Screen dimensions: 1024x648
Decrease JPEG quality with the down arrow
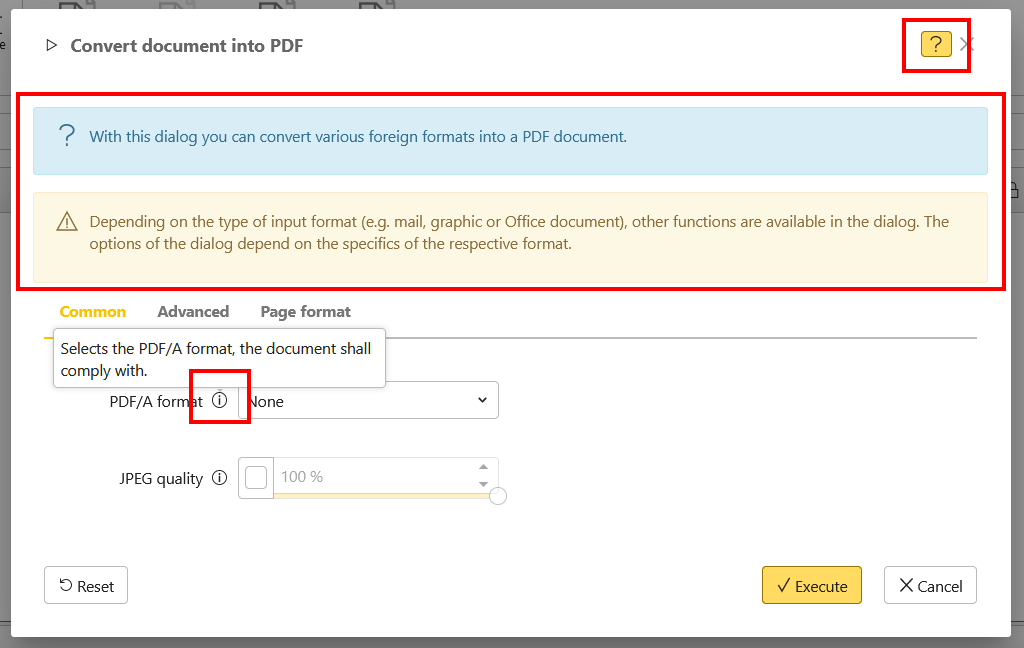tap(483, 484)
